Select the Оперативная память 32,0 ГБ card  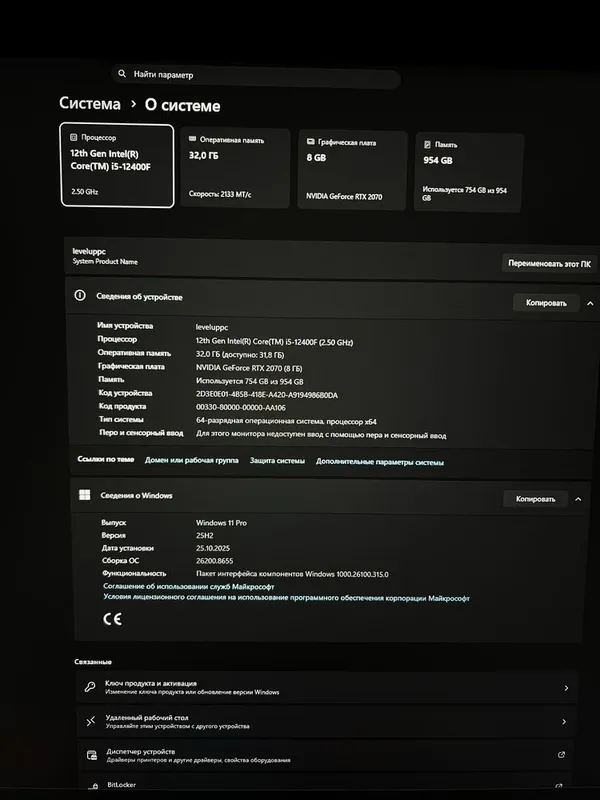235,168
